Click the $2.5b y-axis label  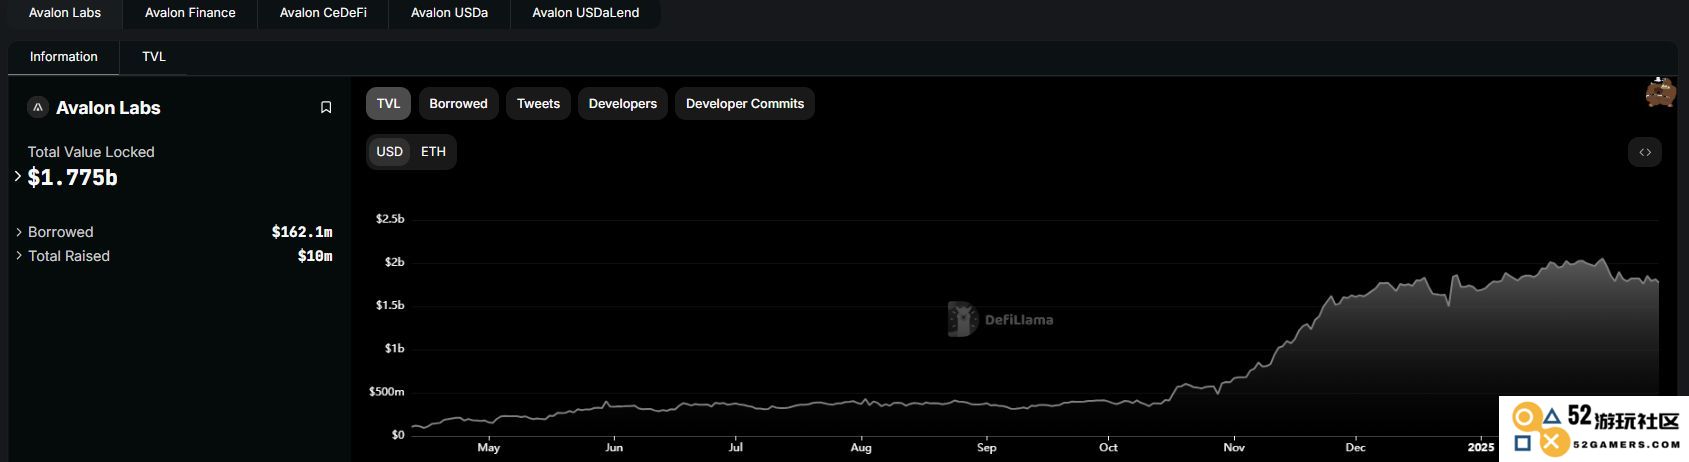pos(390,219)
